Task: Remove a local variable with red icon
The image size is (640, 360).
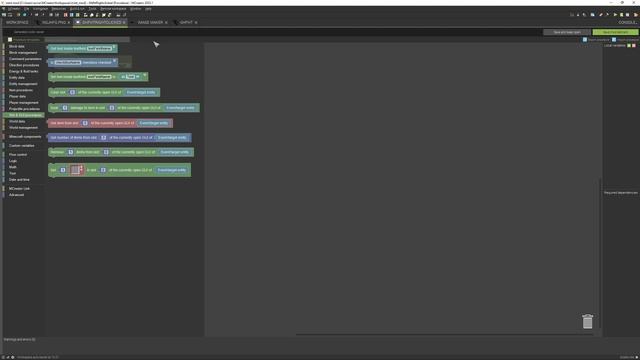Action: coord(634,46)
